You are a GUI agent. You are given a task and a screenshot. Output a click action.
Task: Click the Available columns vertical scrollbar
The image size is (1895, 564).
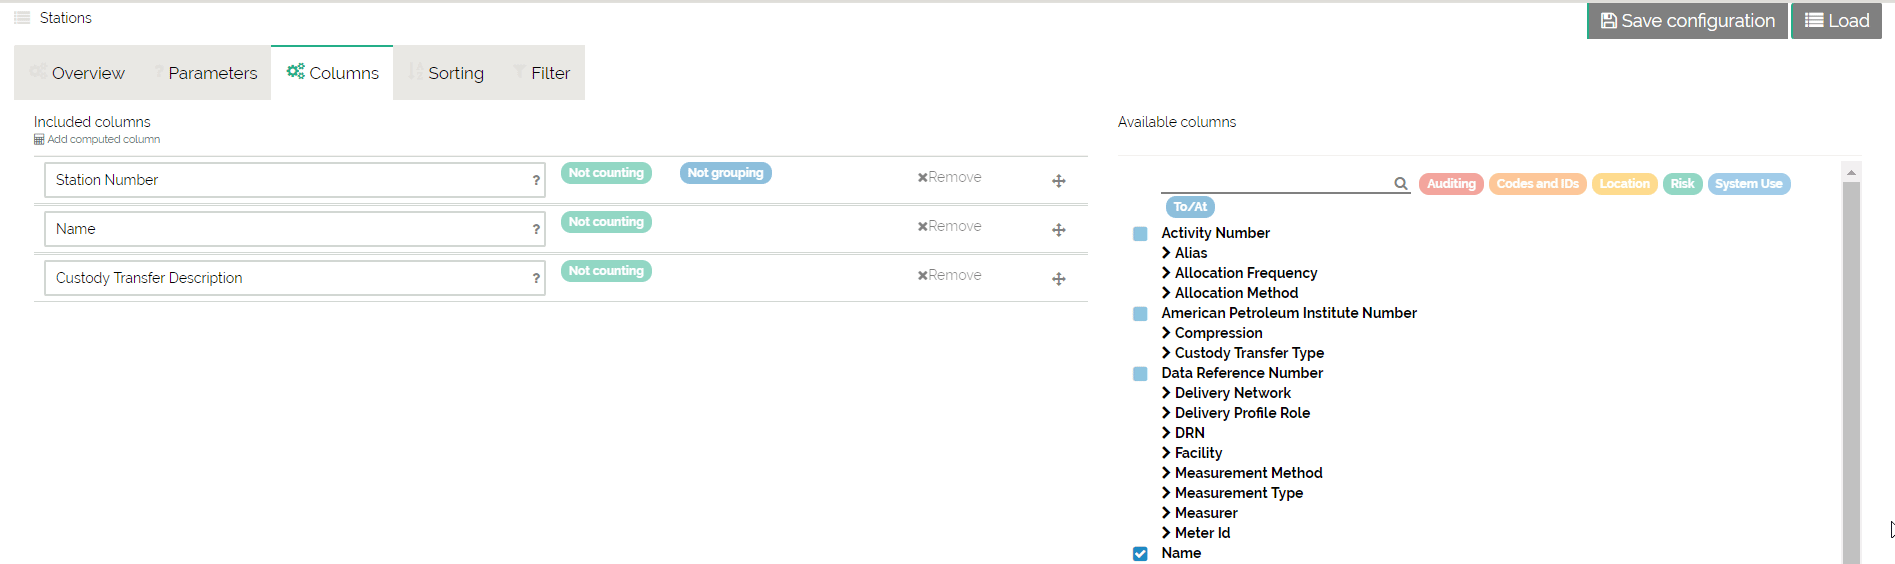(x=1851, y=370)
